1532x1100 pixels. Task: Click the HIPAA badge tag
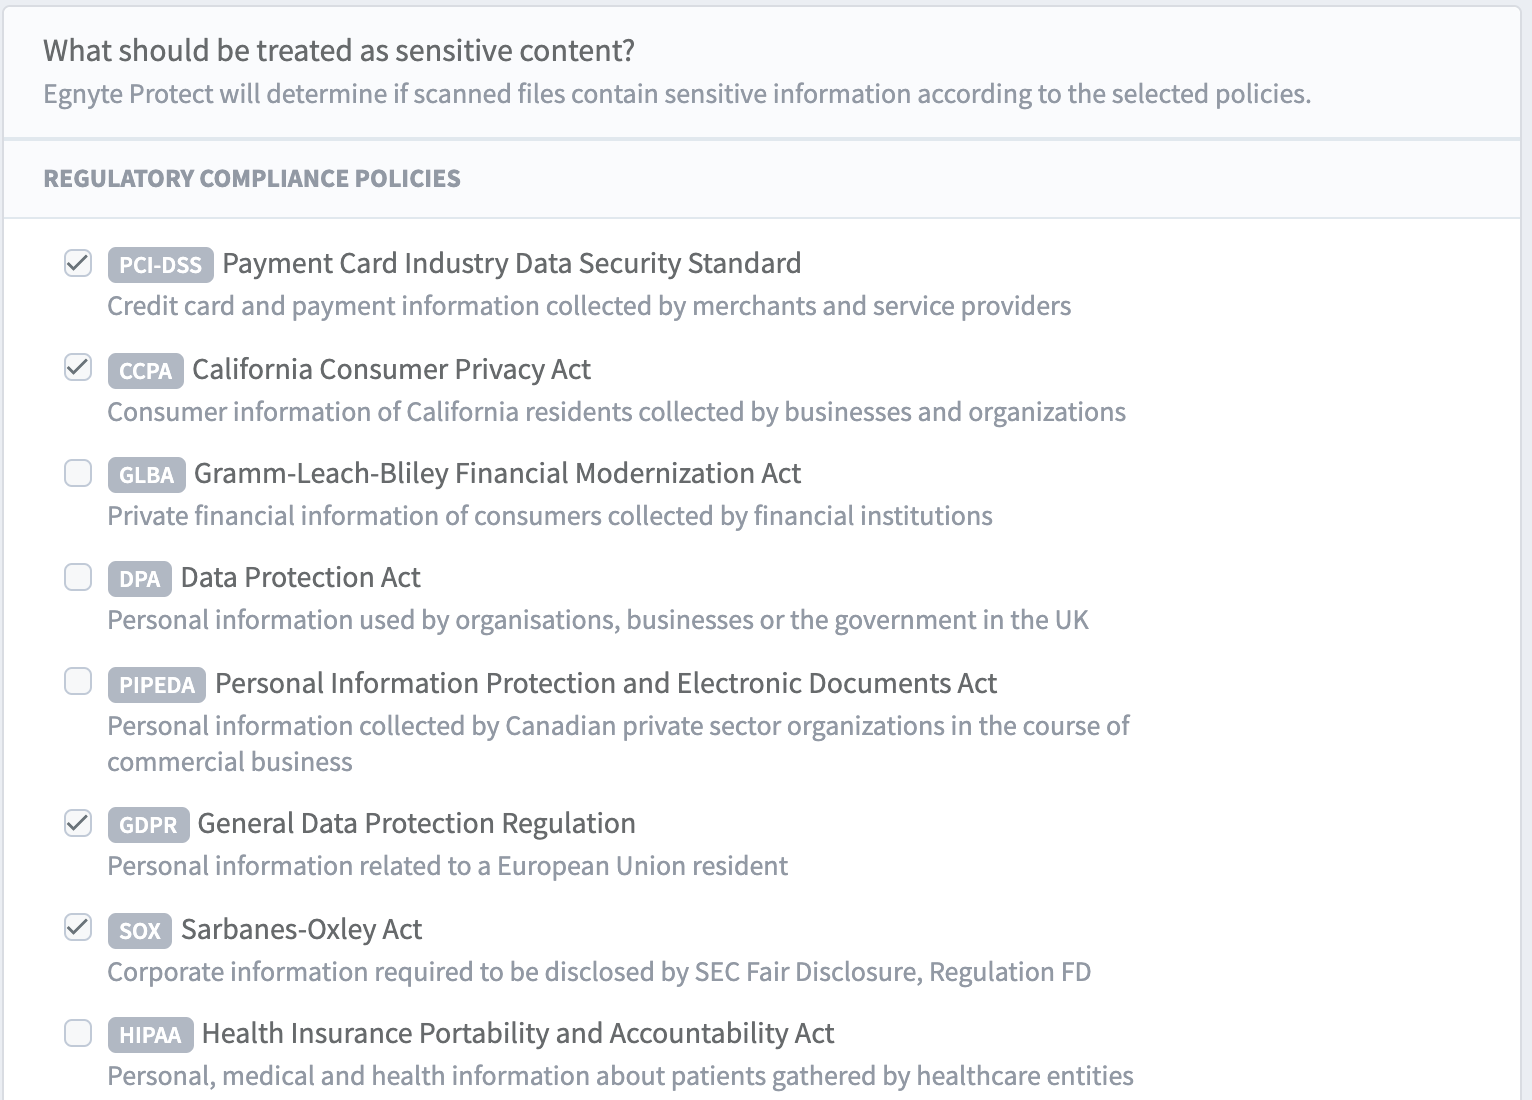(150, 1035)
